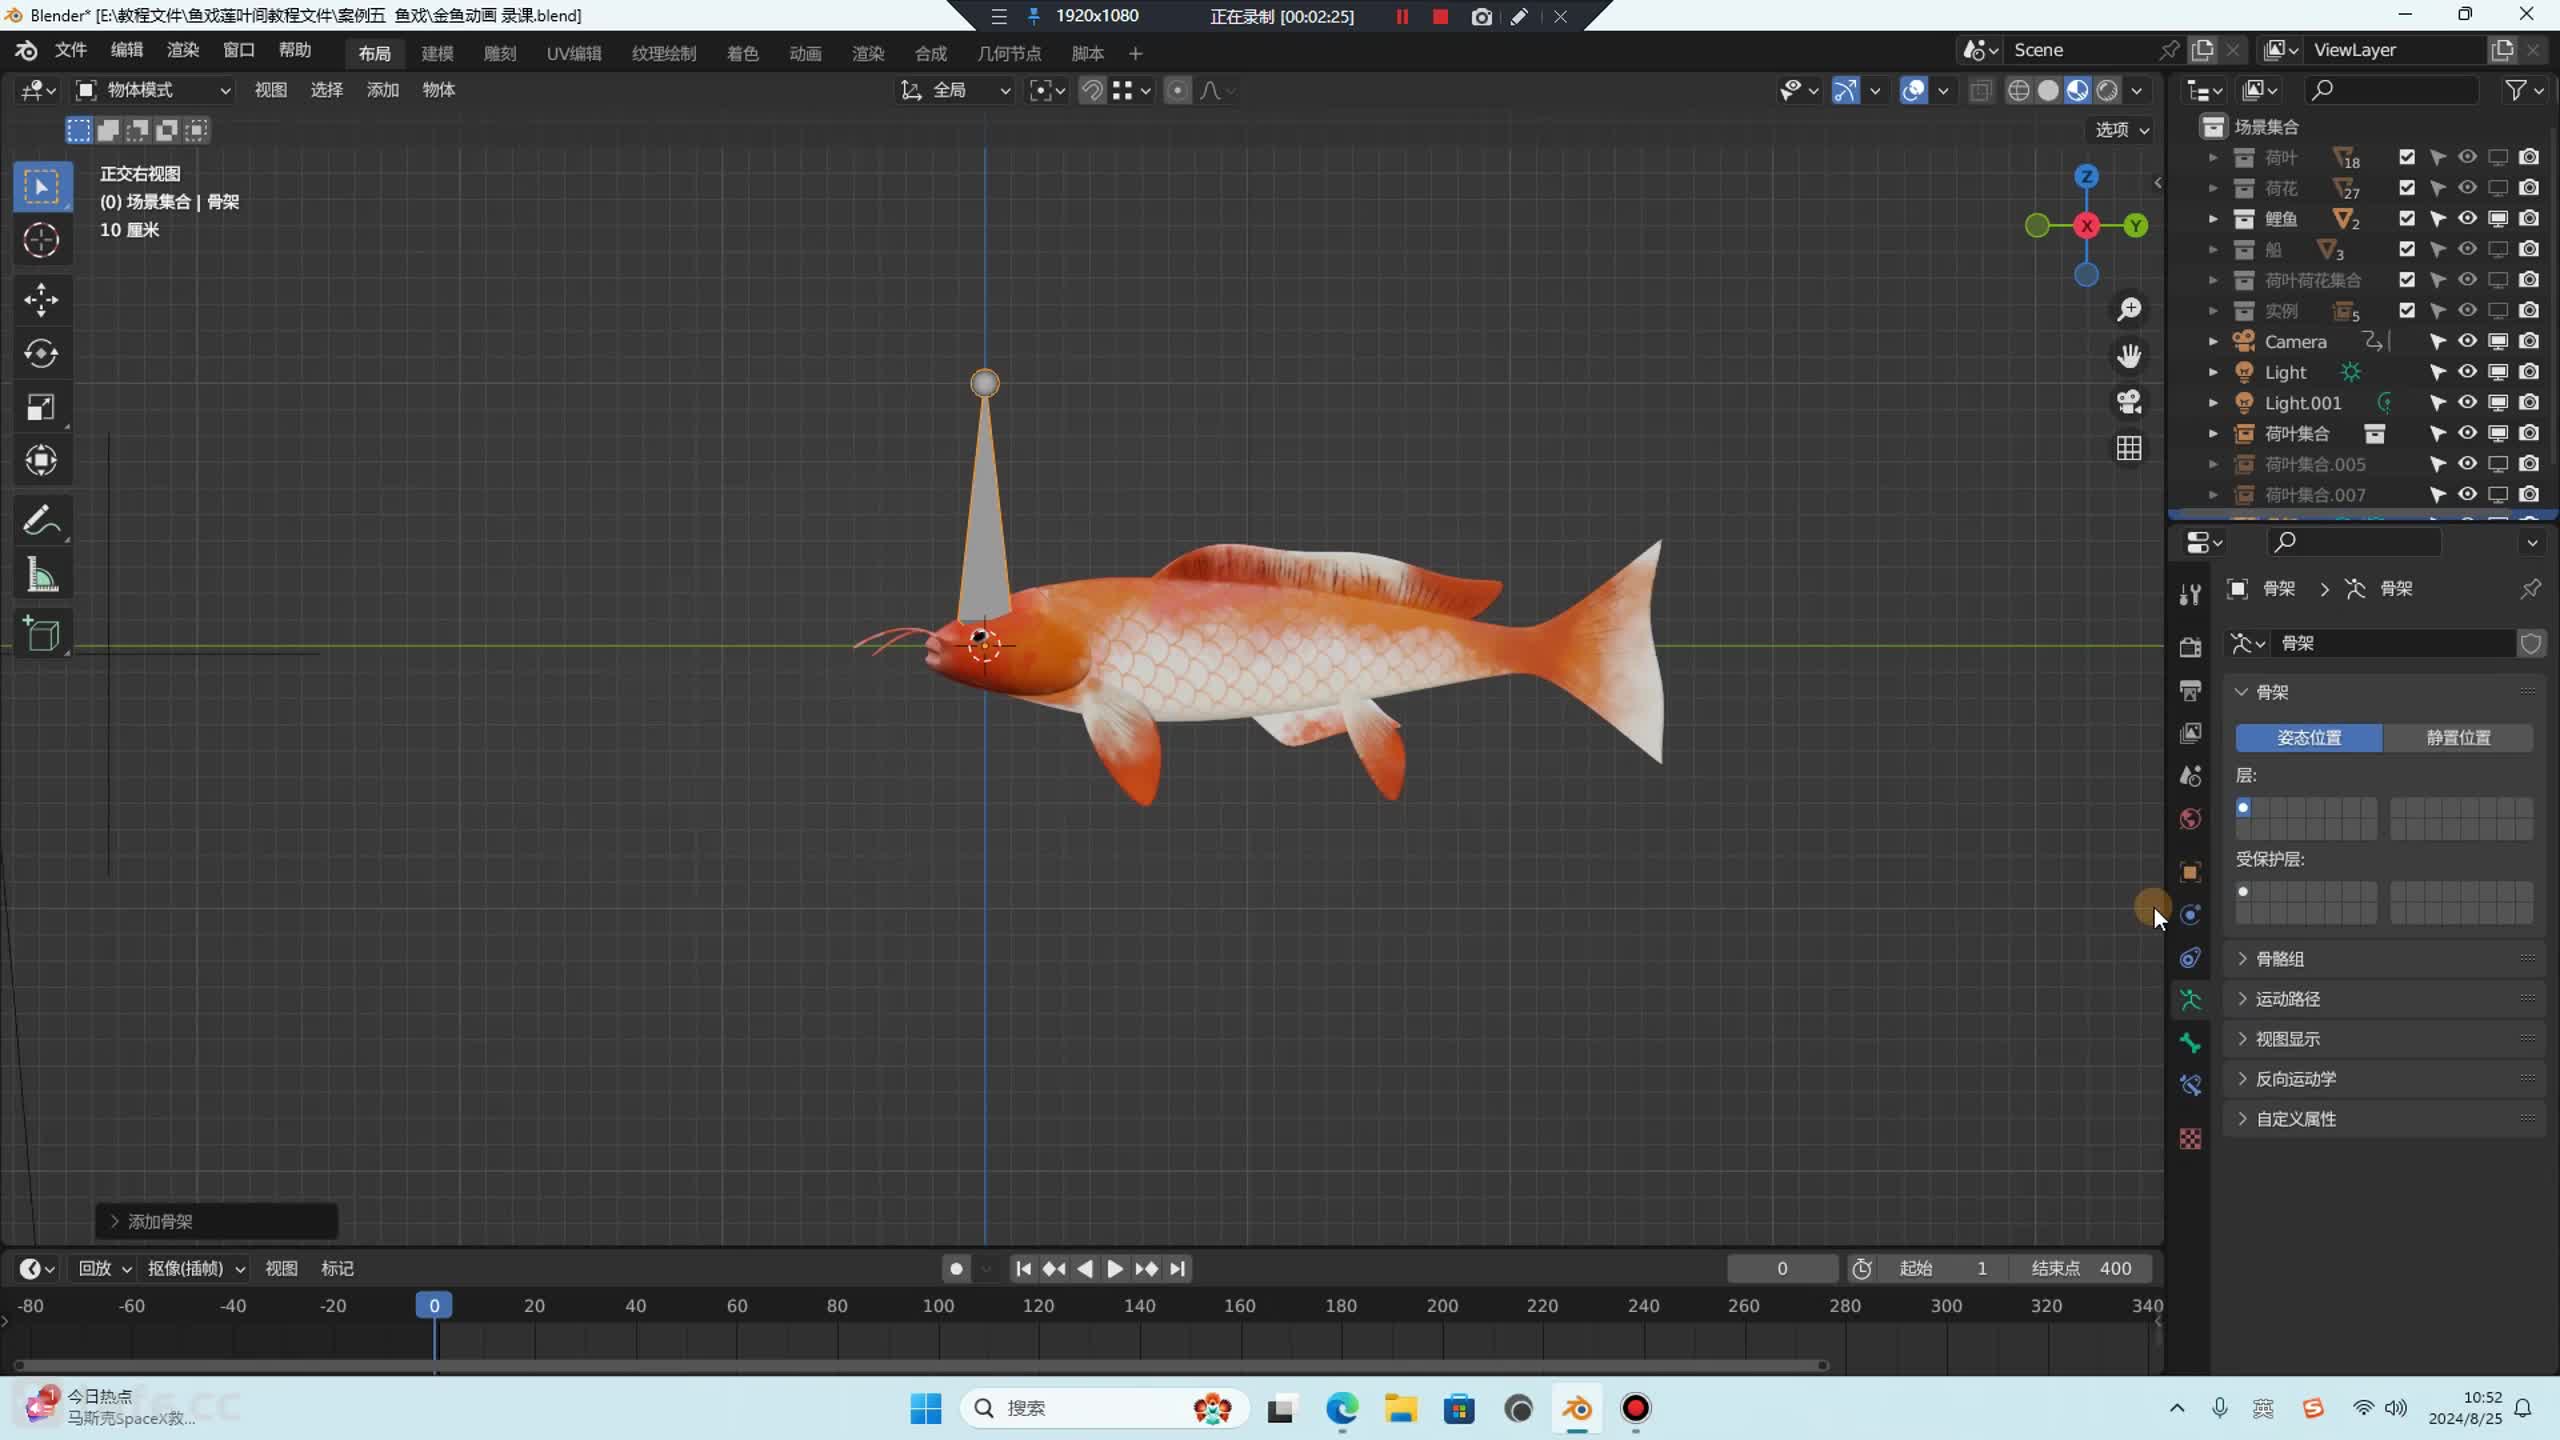Image resolution: width=2560 pixels, height=1440 pixels.
Task: Switch to rendered viewport shading
Action: pyautogui.click(x=2107, y=90)
